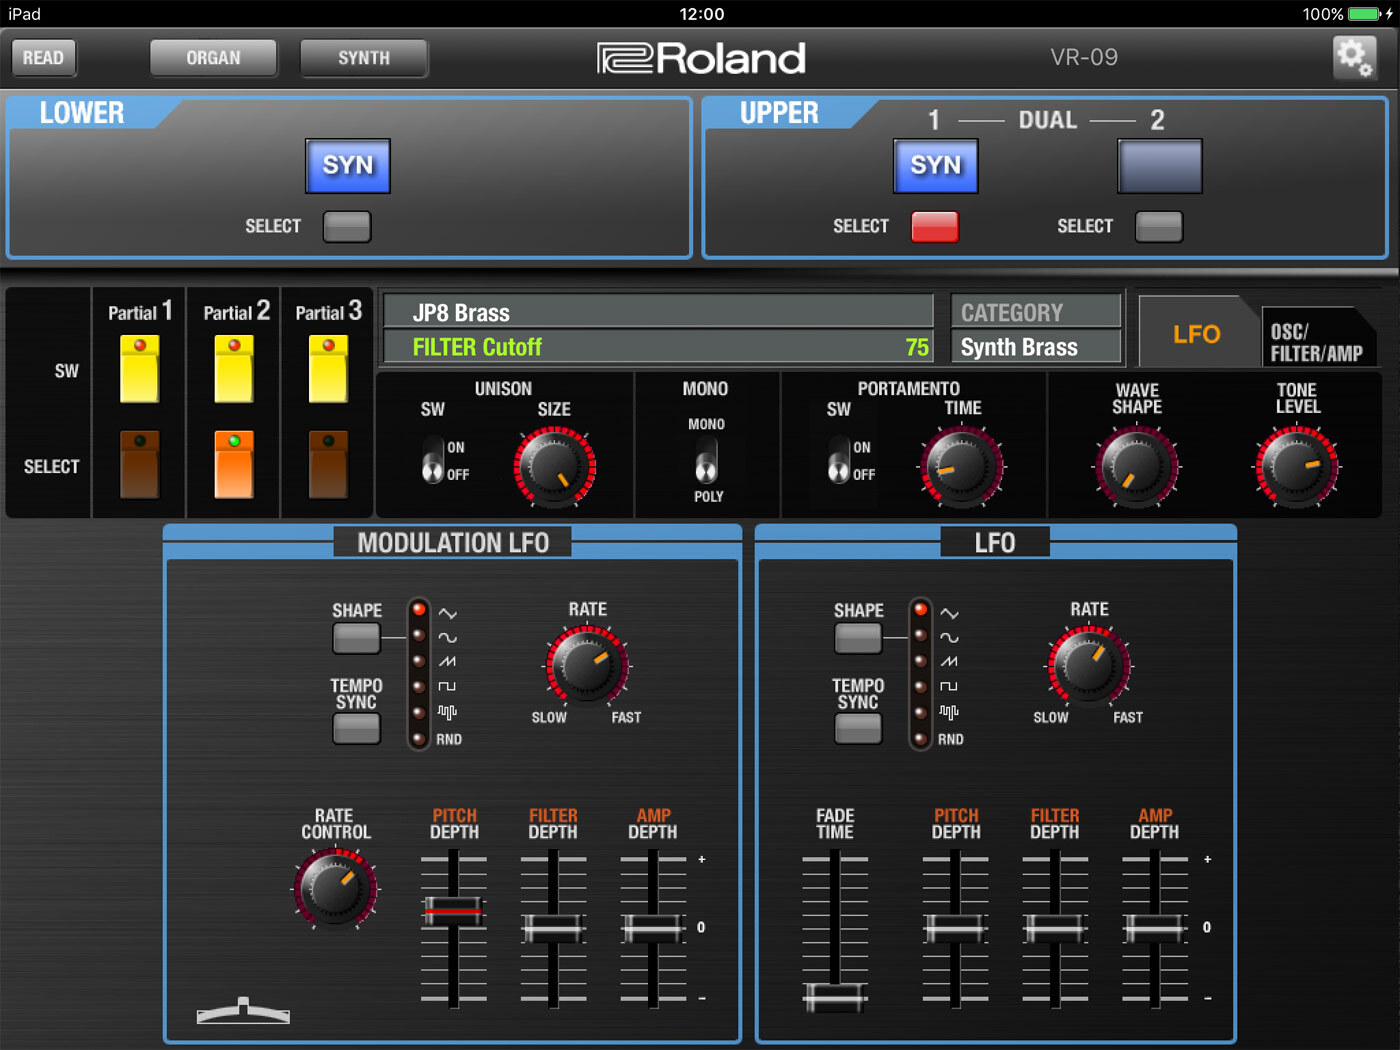1400x1050 pixels.
Task: Tap the blank Upper 2 tone button
Action: (1160, 166)
